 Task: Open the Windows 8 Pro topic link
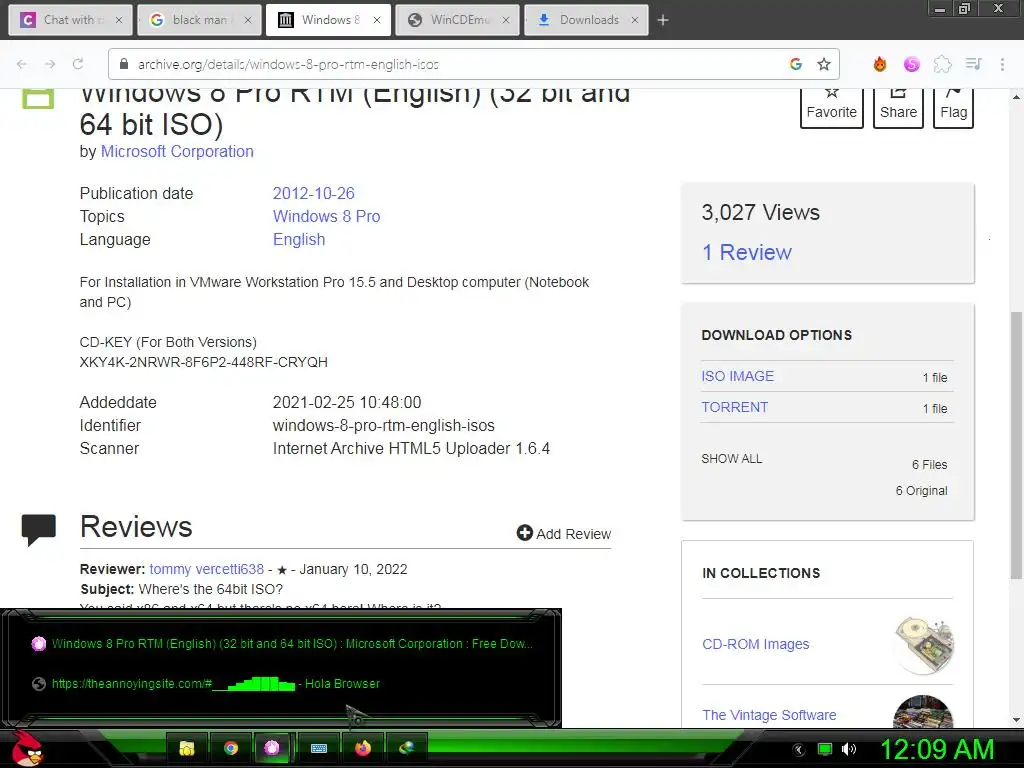pos(327,216)
